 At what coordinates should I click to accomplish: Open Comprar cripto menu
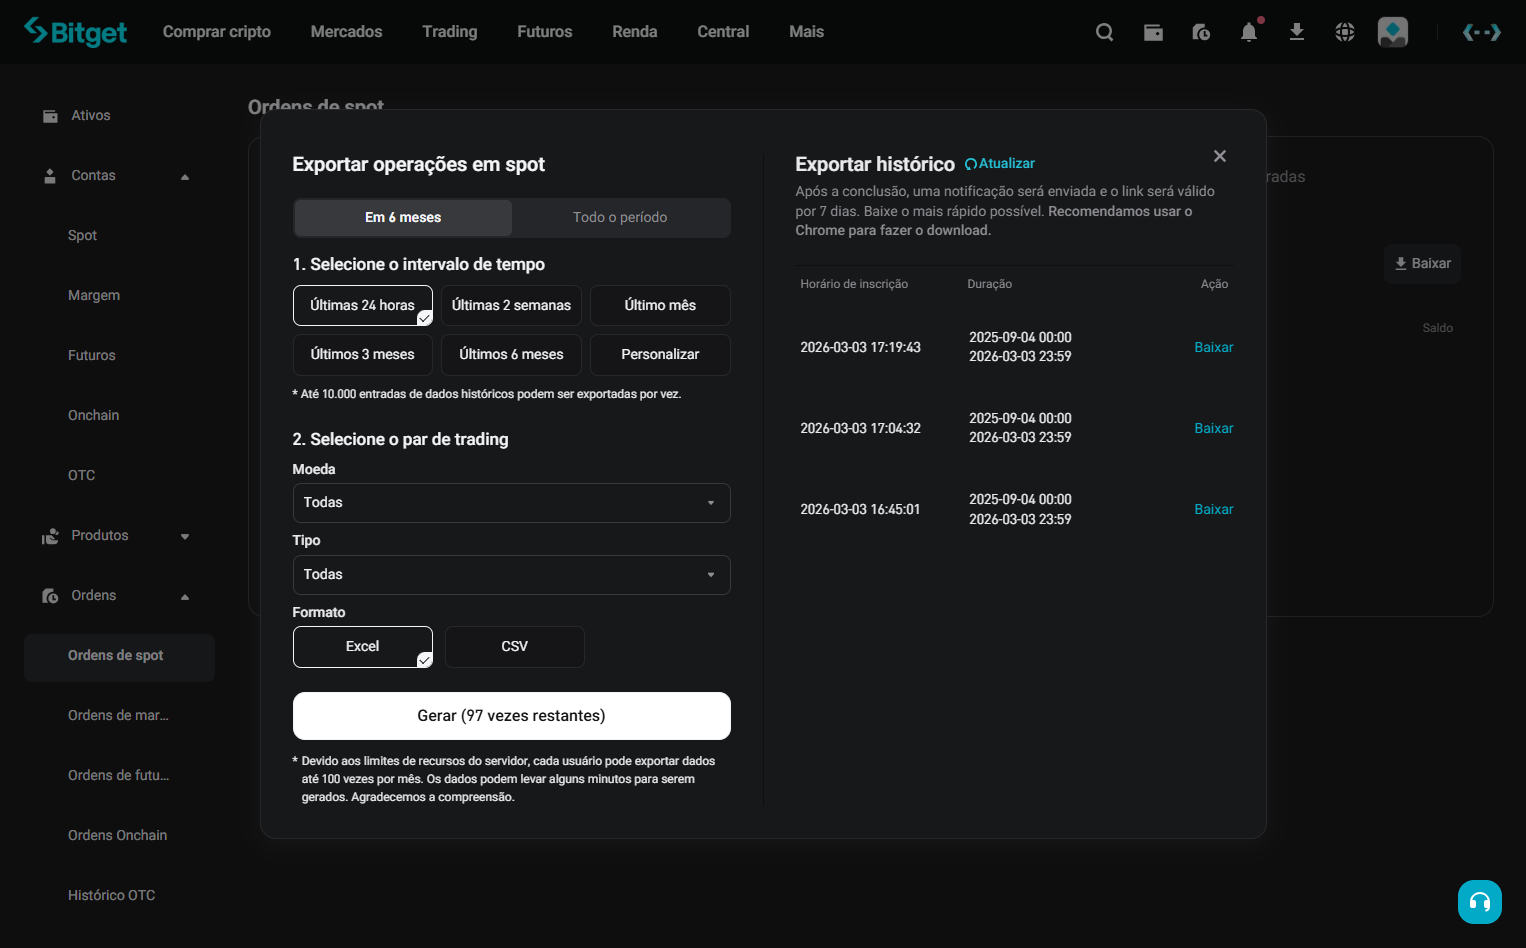[217, 32]
